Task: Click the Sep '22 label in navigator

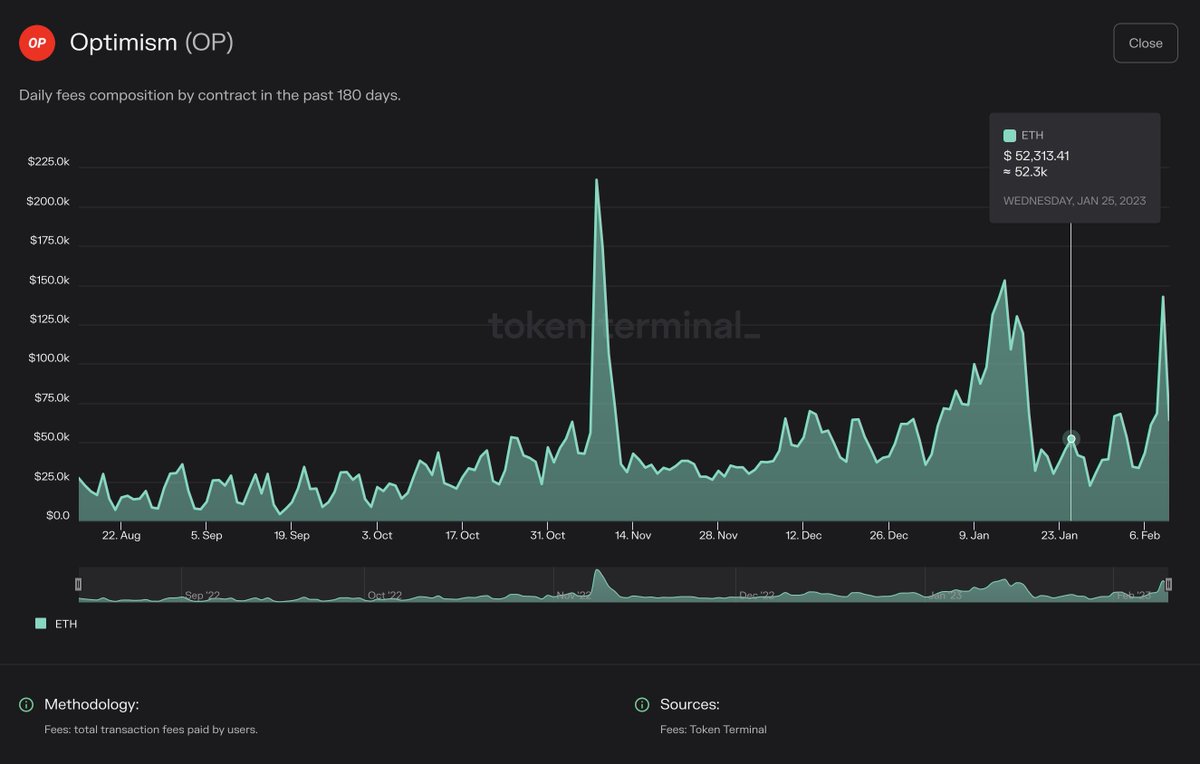Action: coord(202,595)
